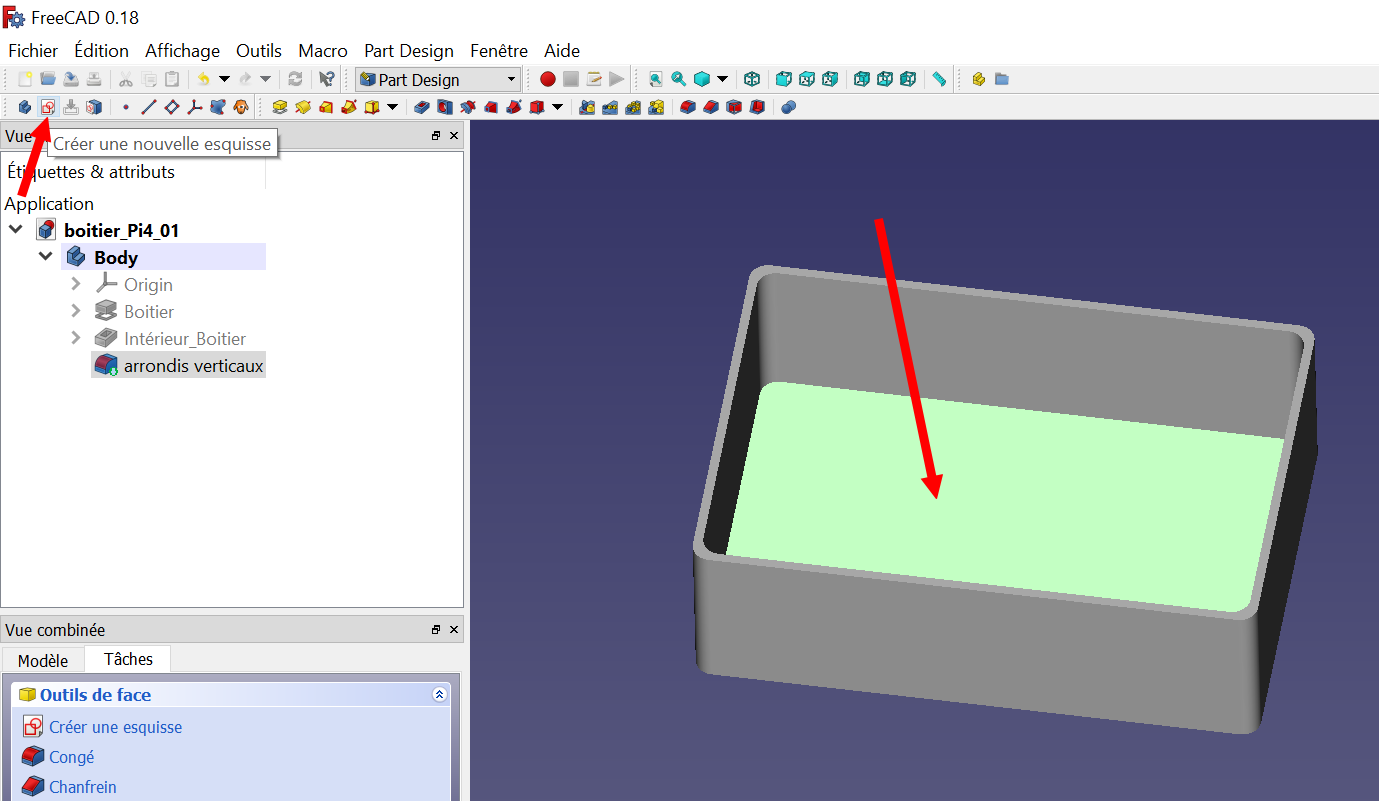Select the Groove tool
Image resolution: width=1379 pixels, height=801 pixels.
click(467, 107)
